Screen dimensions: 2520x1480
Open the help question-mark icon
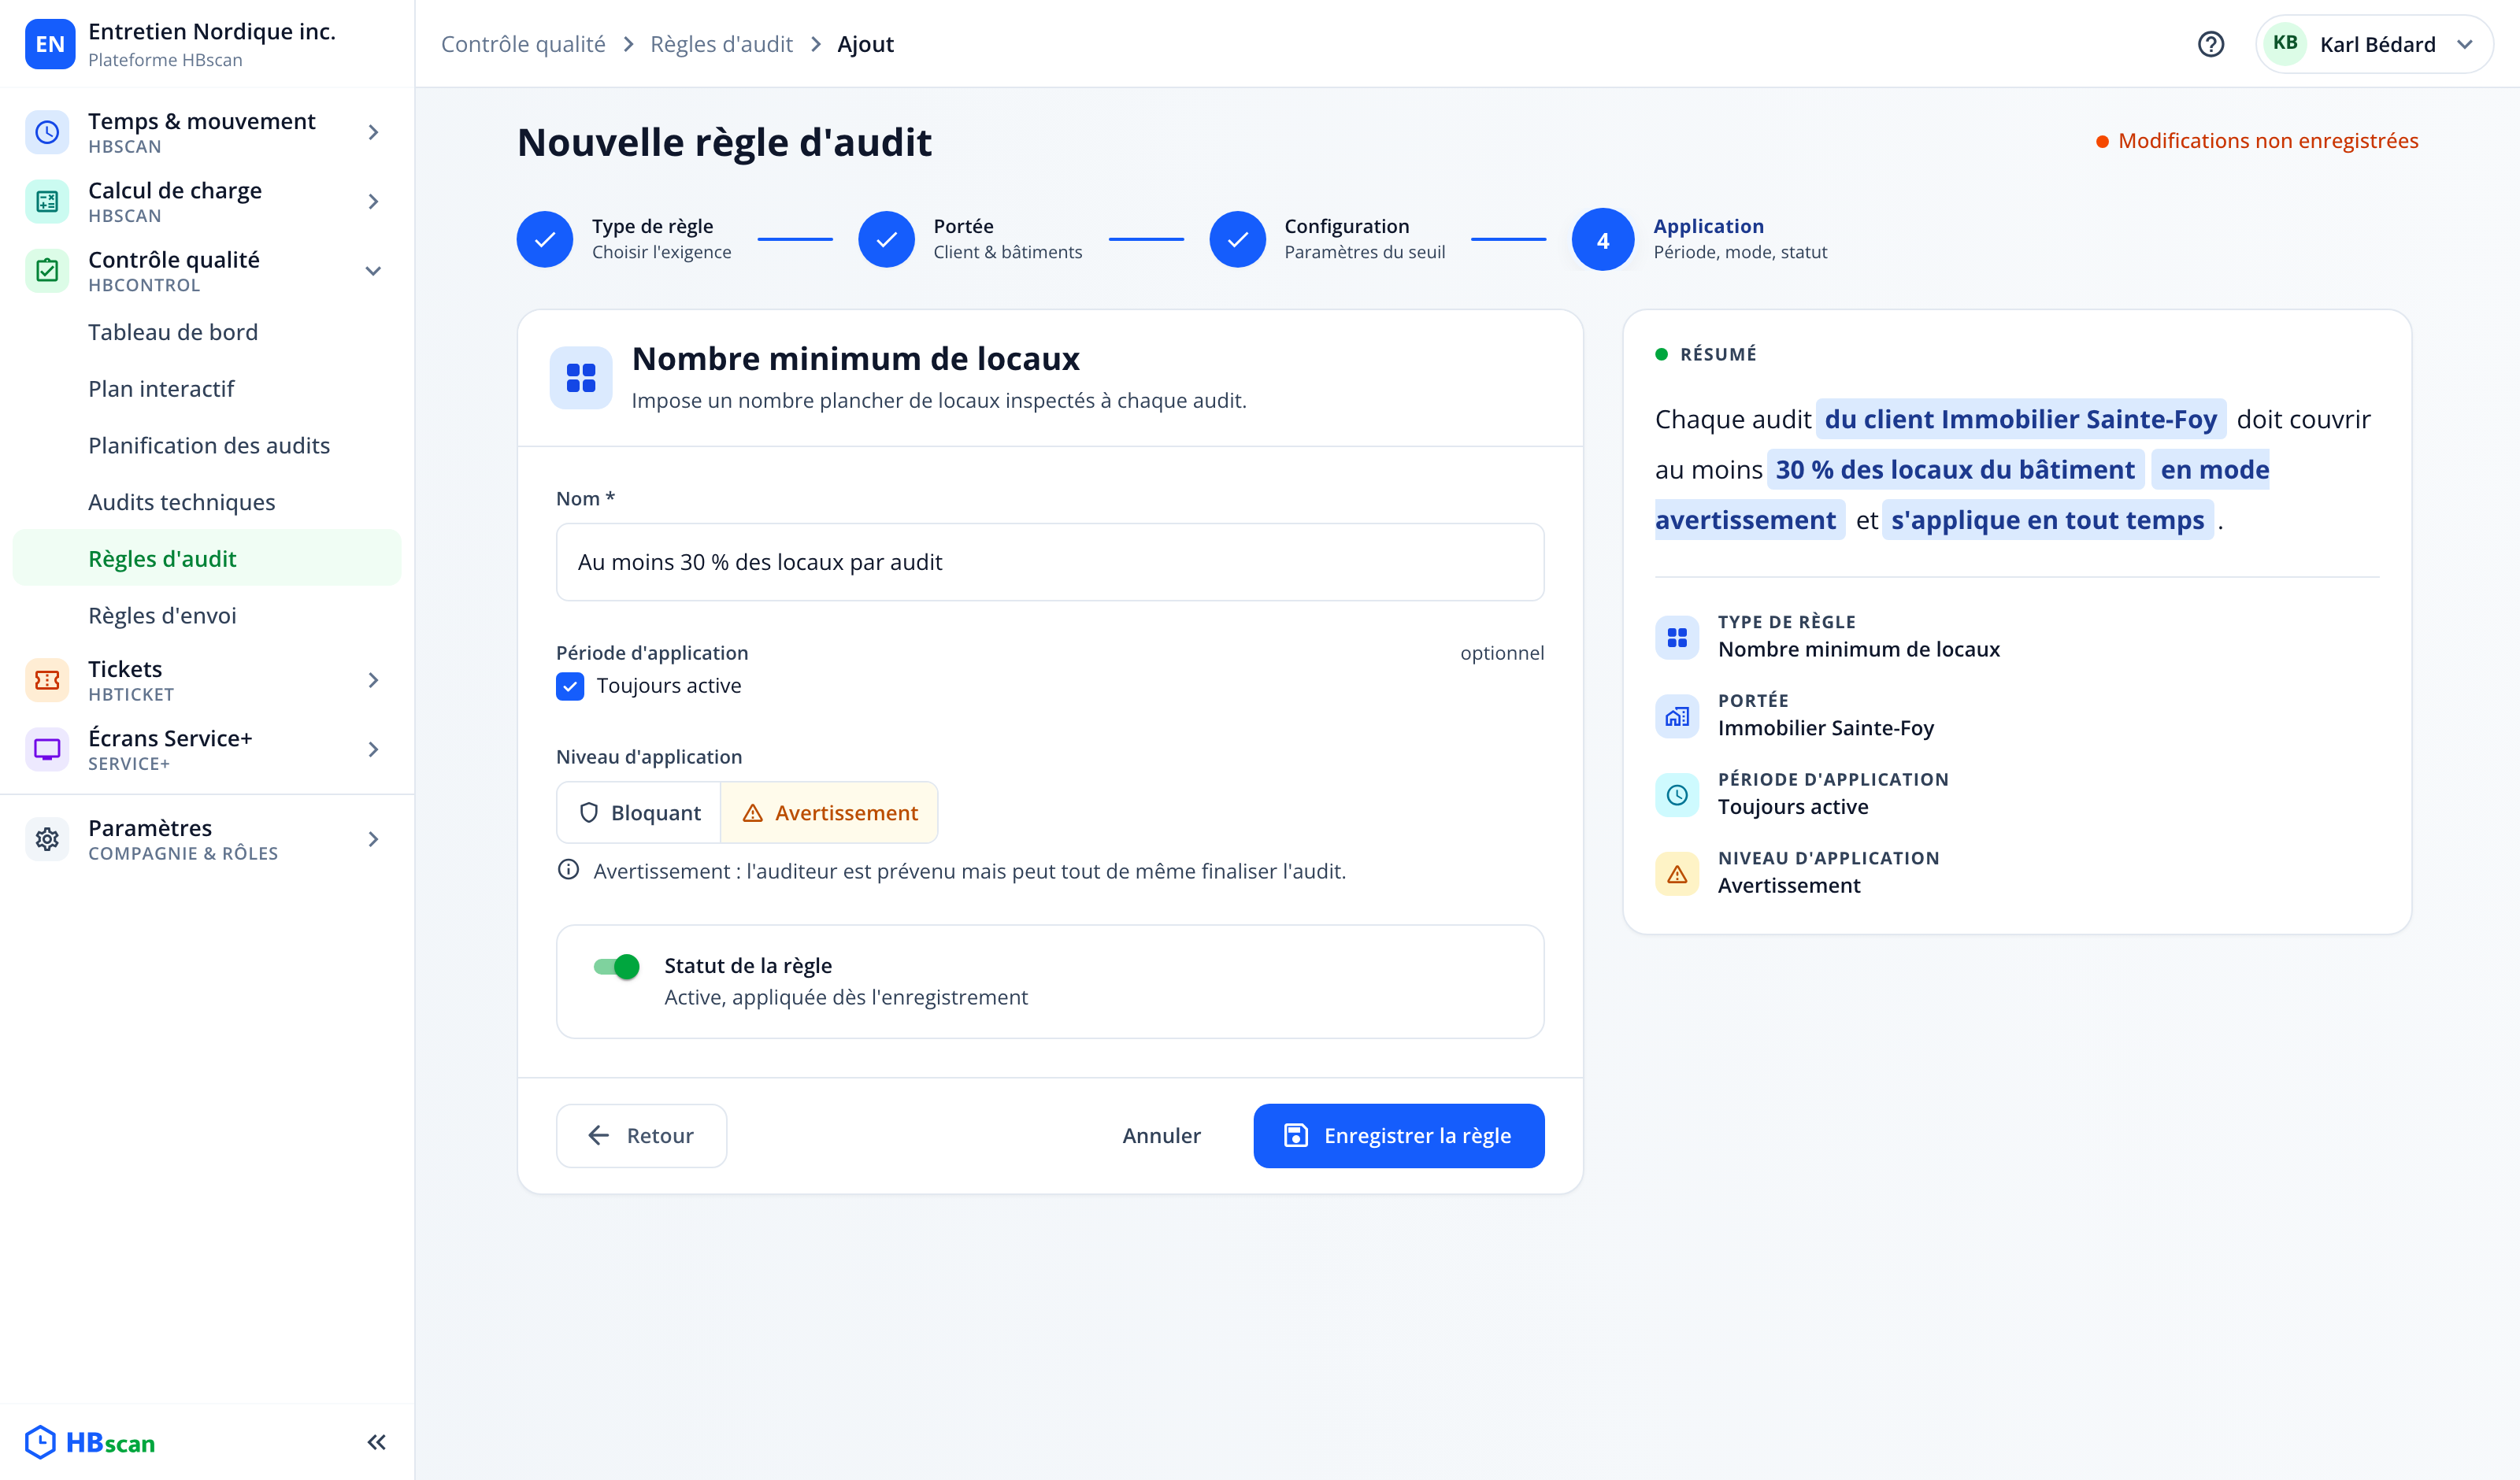2210,44
